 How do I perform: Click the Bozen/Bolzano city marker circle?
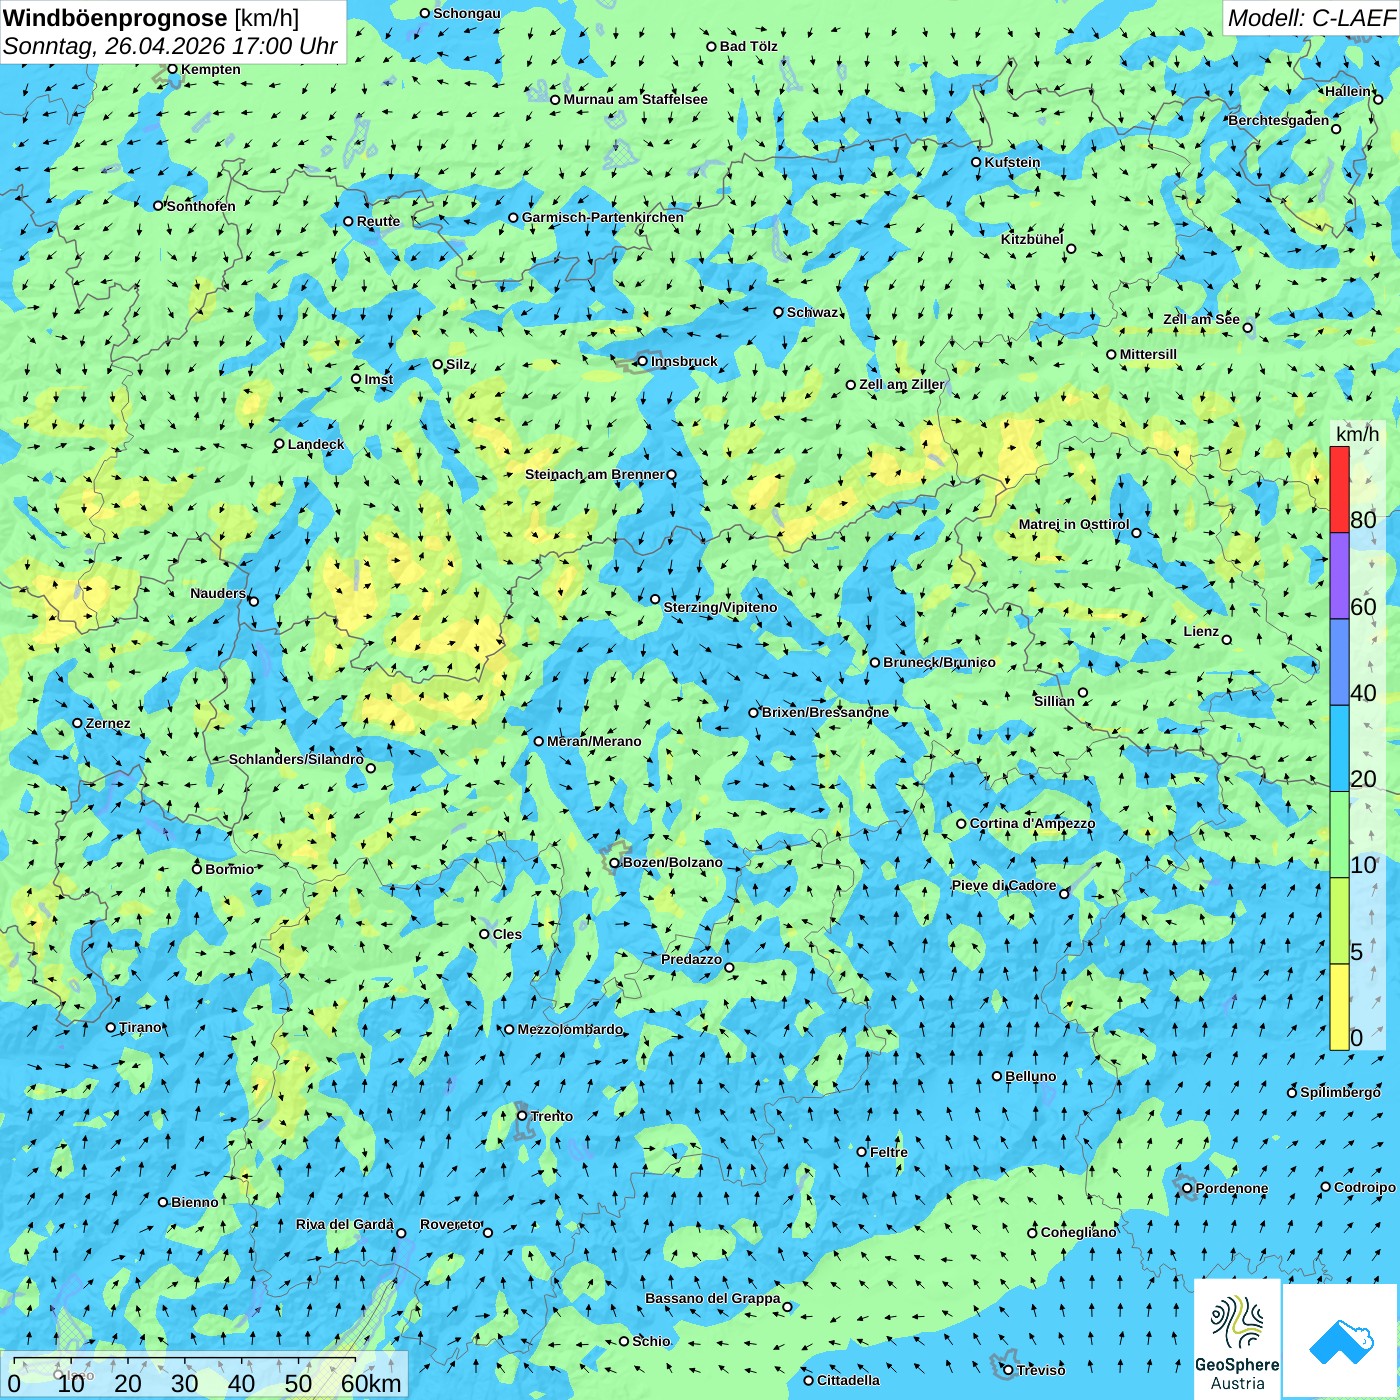[614, 862]
